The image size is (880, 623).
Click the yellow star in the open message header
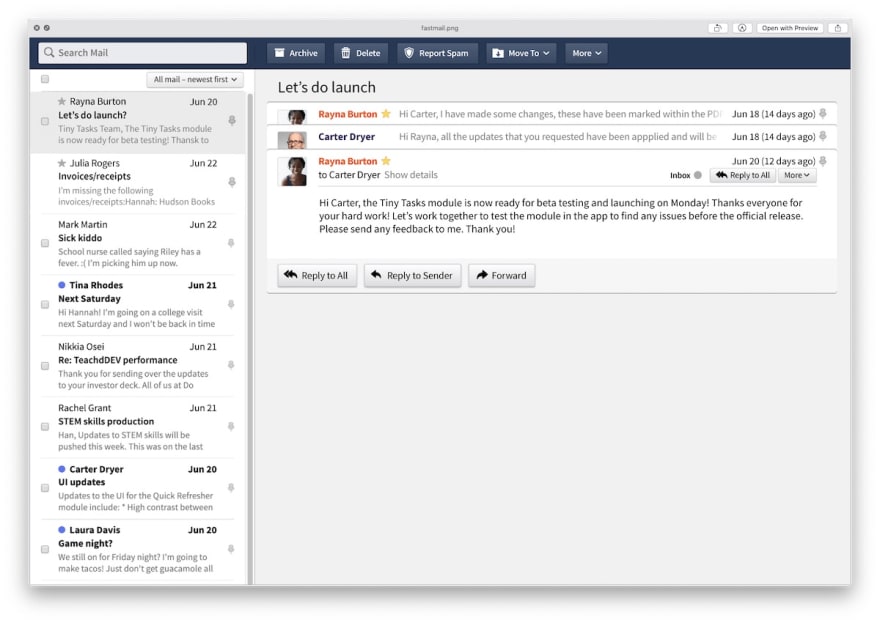click(386, 161)
